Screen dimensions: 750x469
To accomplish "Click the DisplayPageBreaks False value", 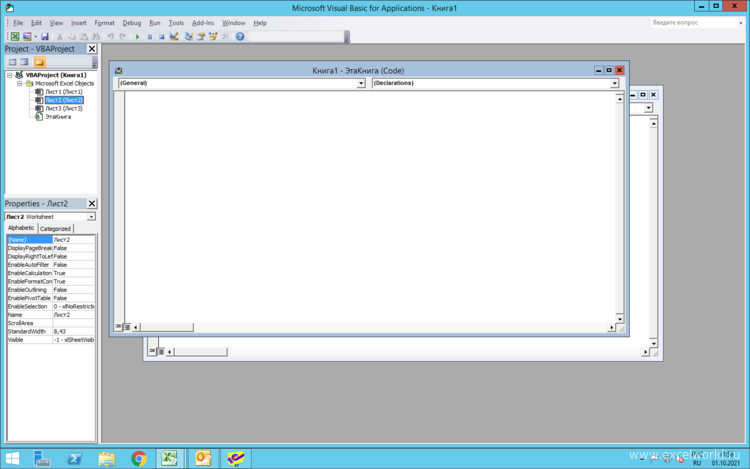I will (x=74, y=248).
